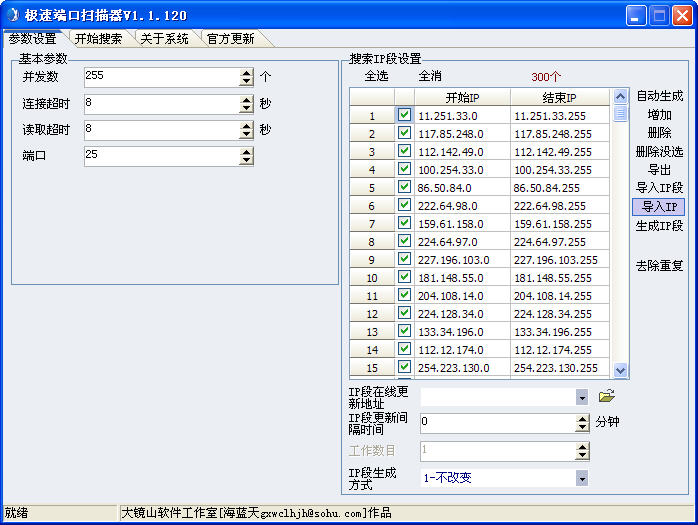Viewport: 698px width, 525px height.
Task: Switch to the 开始搜索 tab
Action: click(98, 39)
